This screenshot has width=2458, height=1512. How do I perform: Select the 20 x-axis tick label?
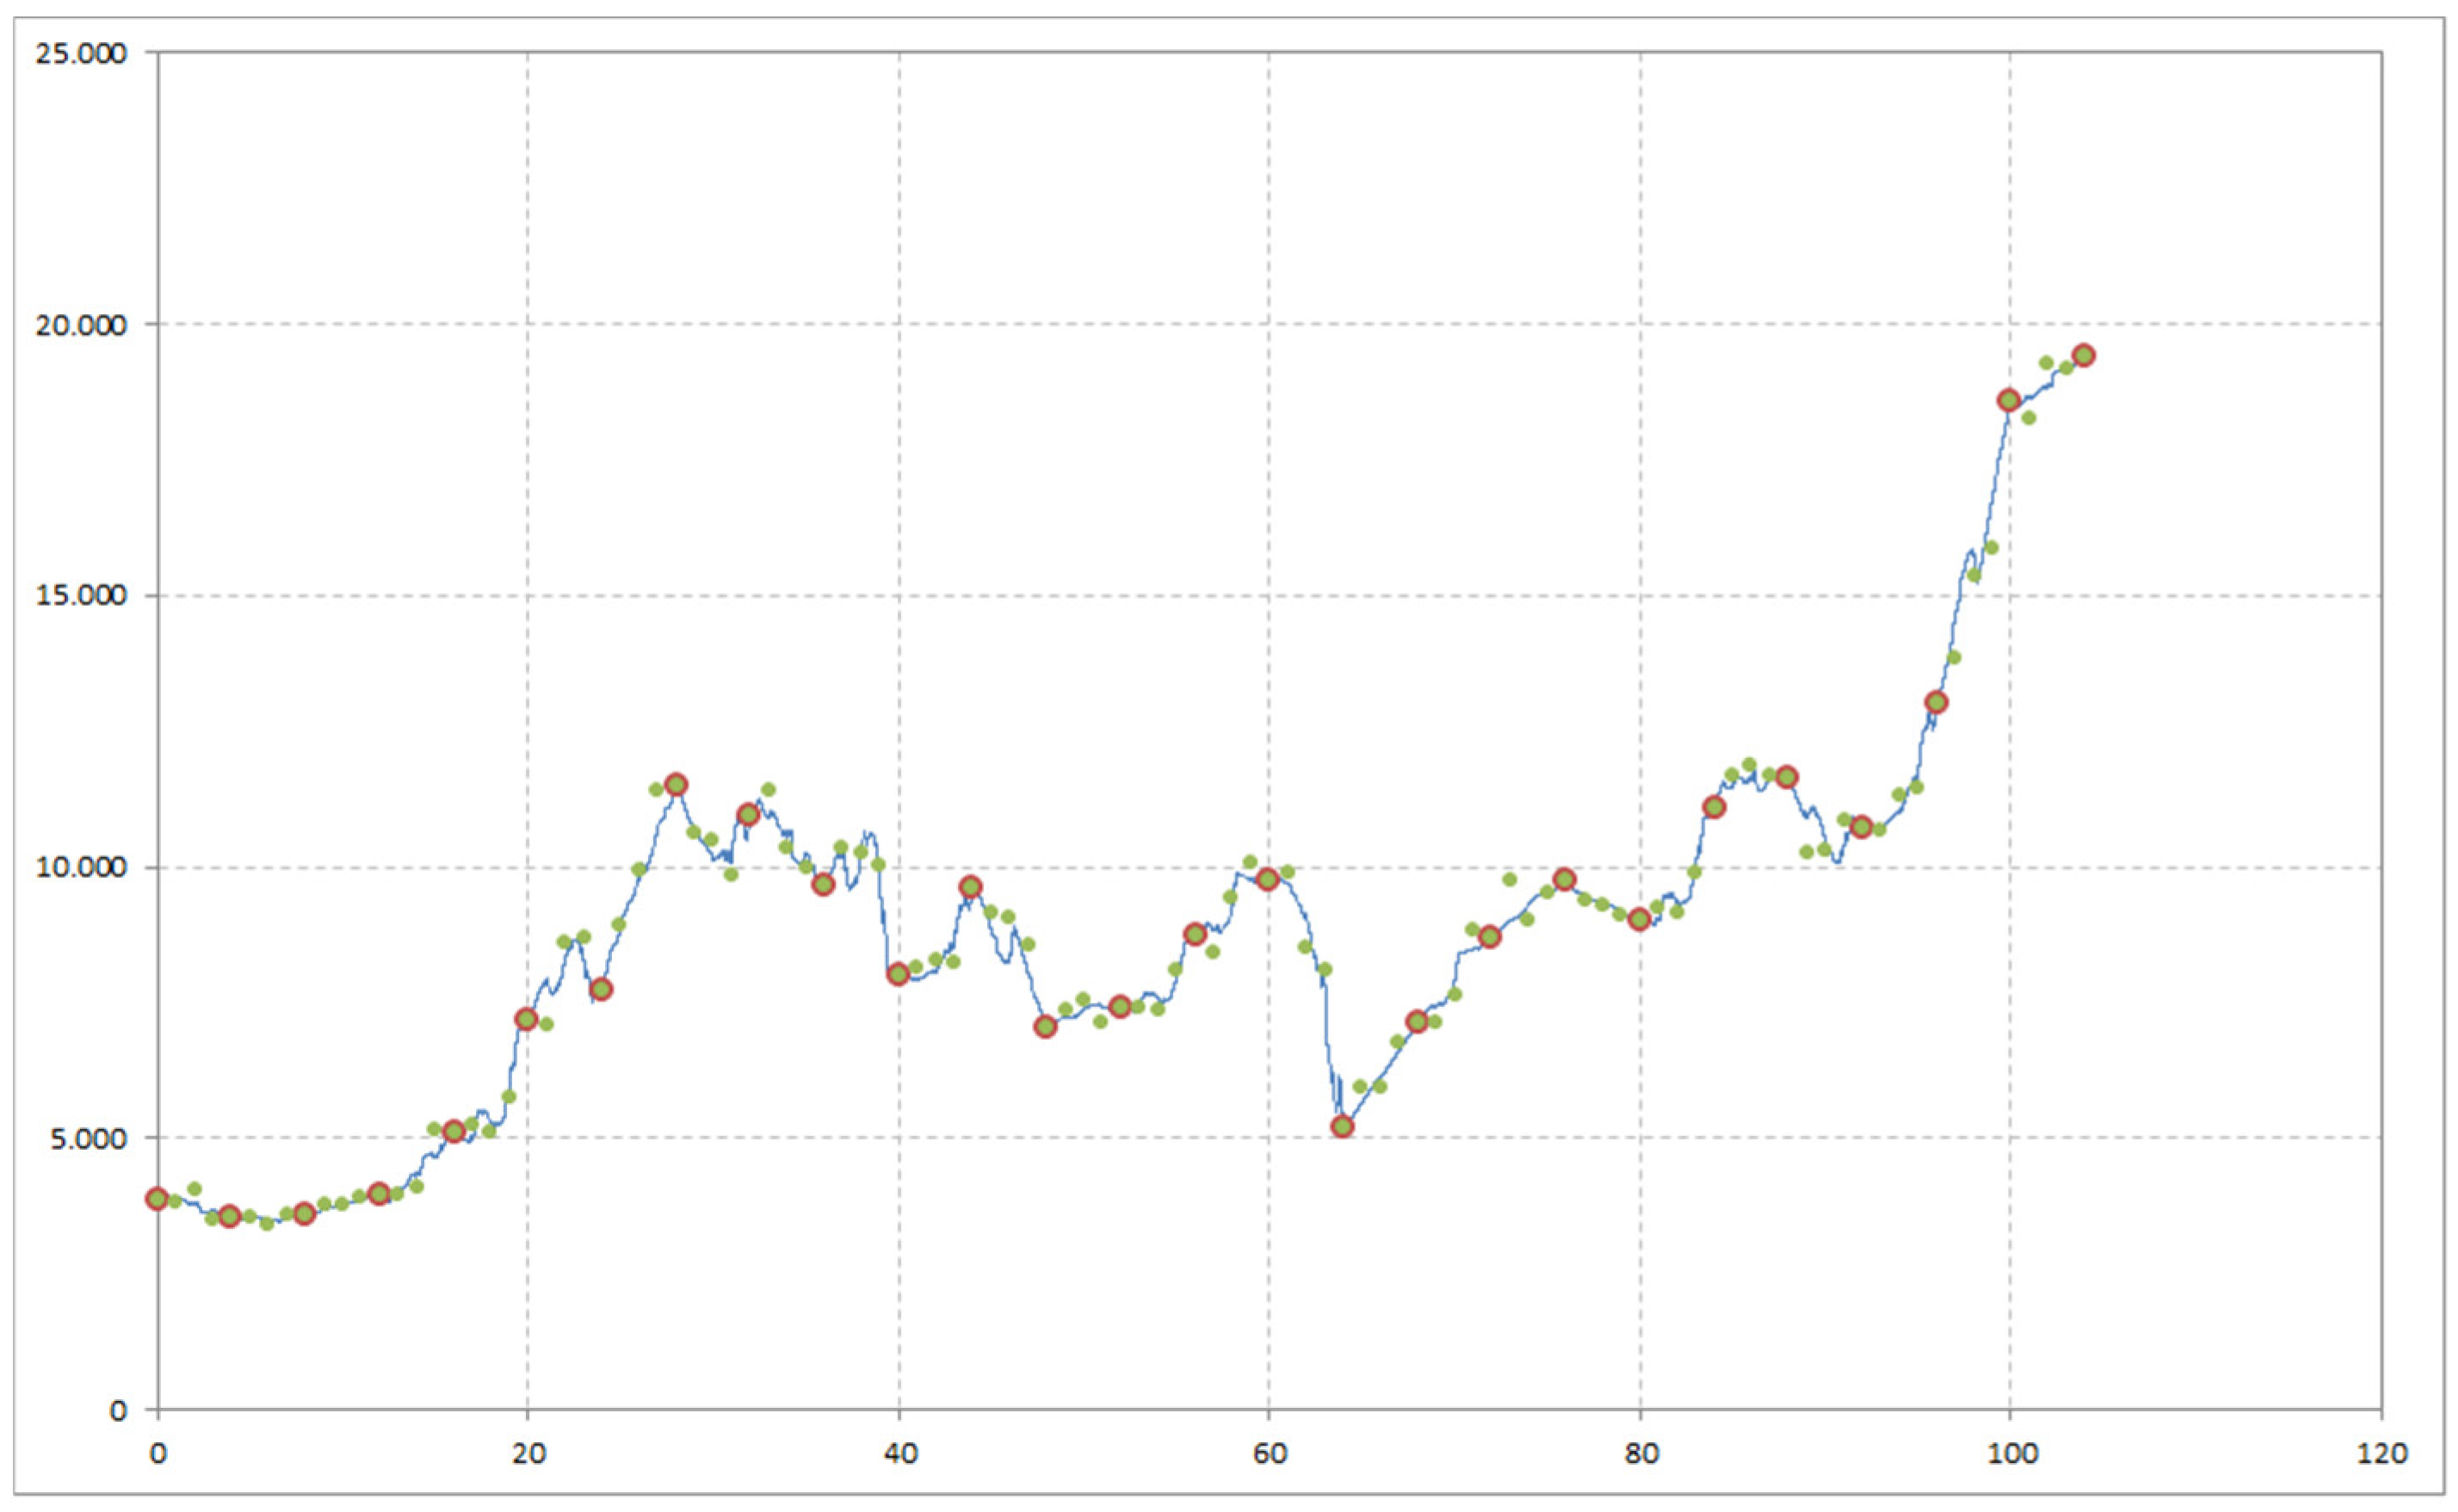pyautogui.click(x=528, y=1454)
